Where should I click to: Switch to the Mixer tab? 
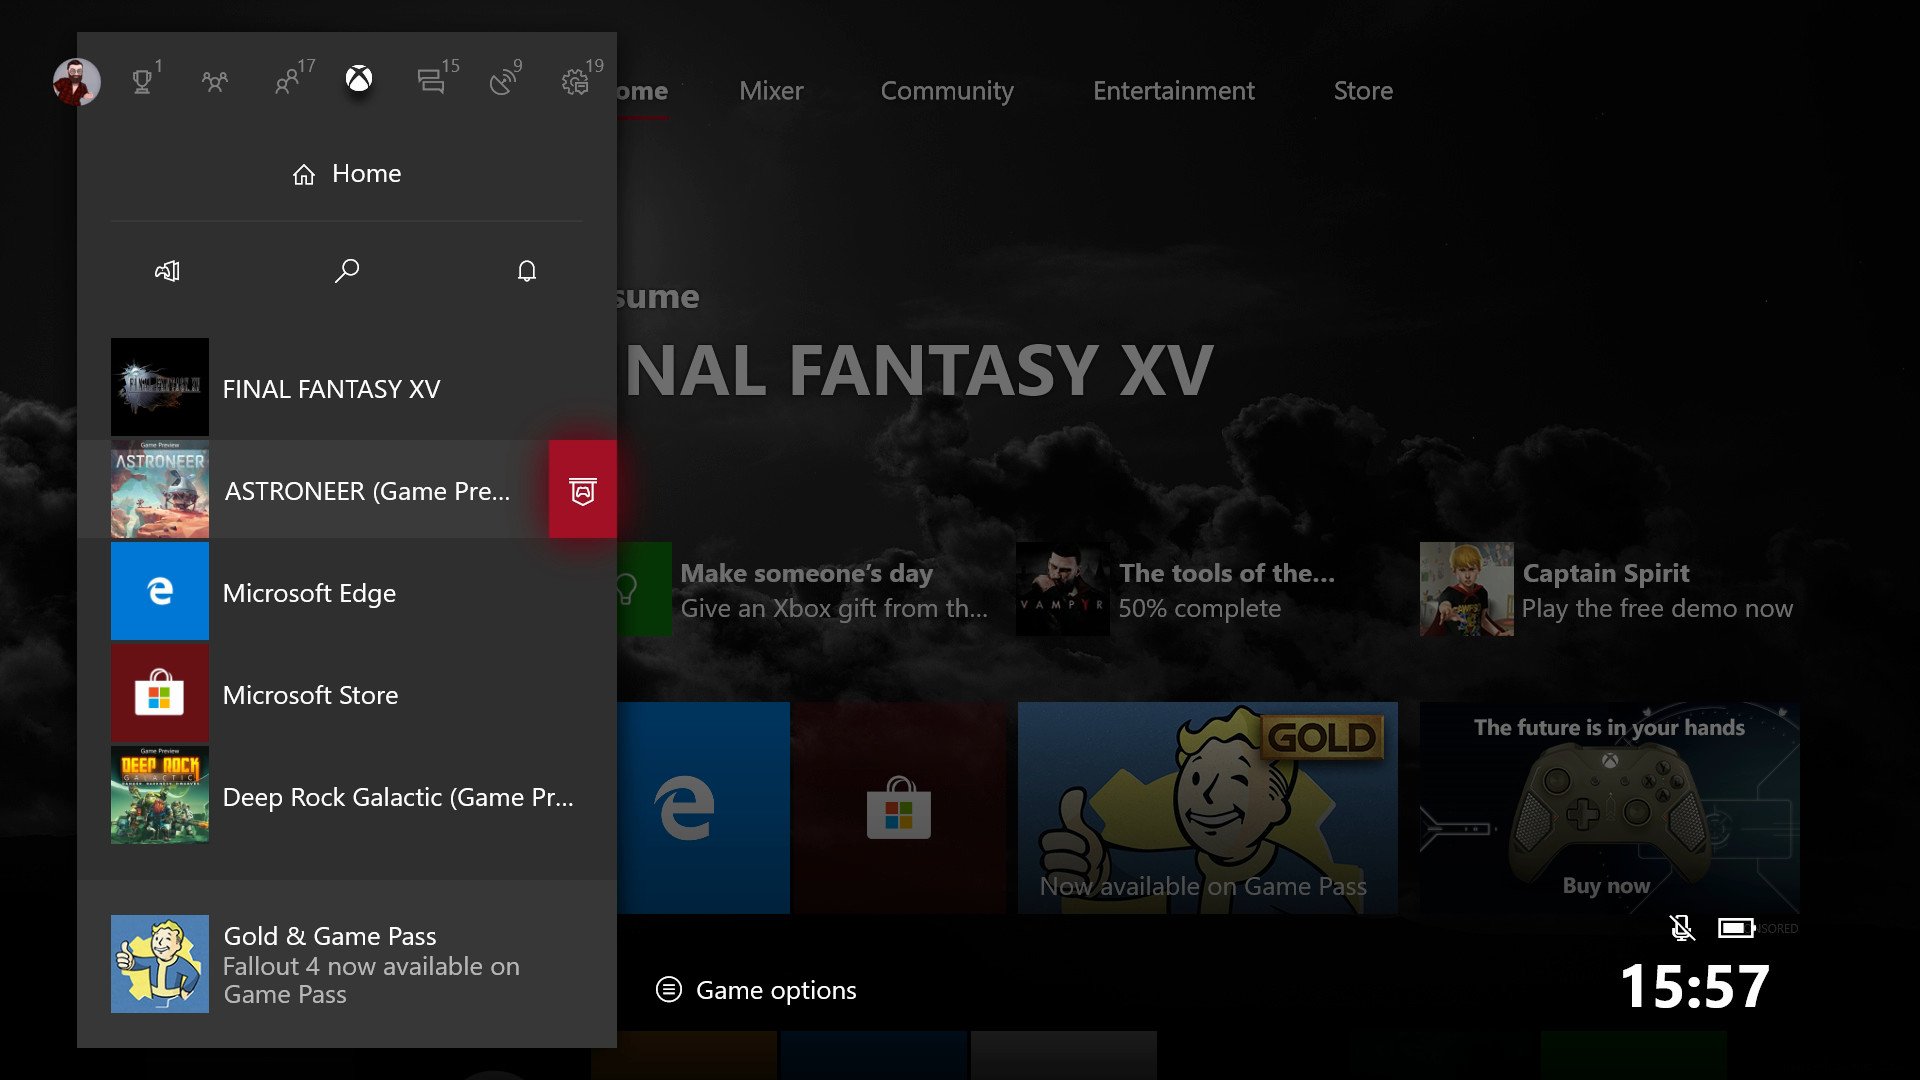(771, 91)
